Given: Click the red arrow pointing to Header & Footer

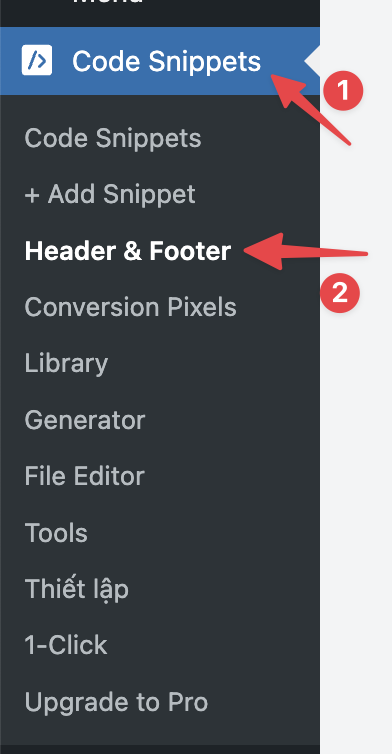Looking at the screenshot, I should (306, 251).
